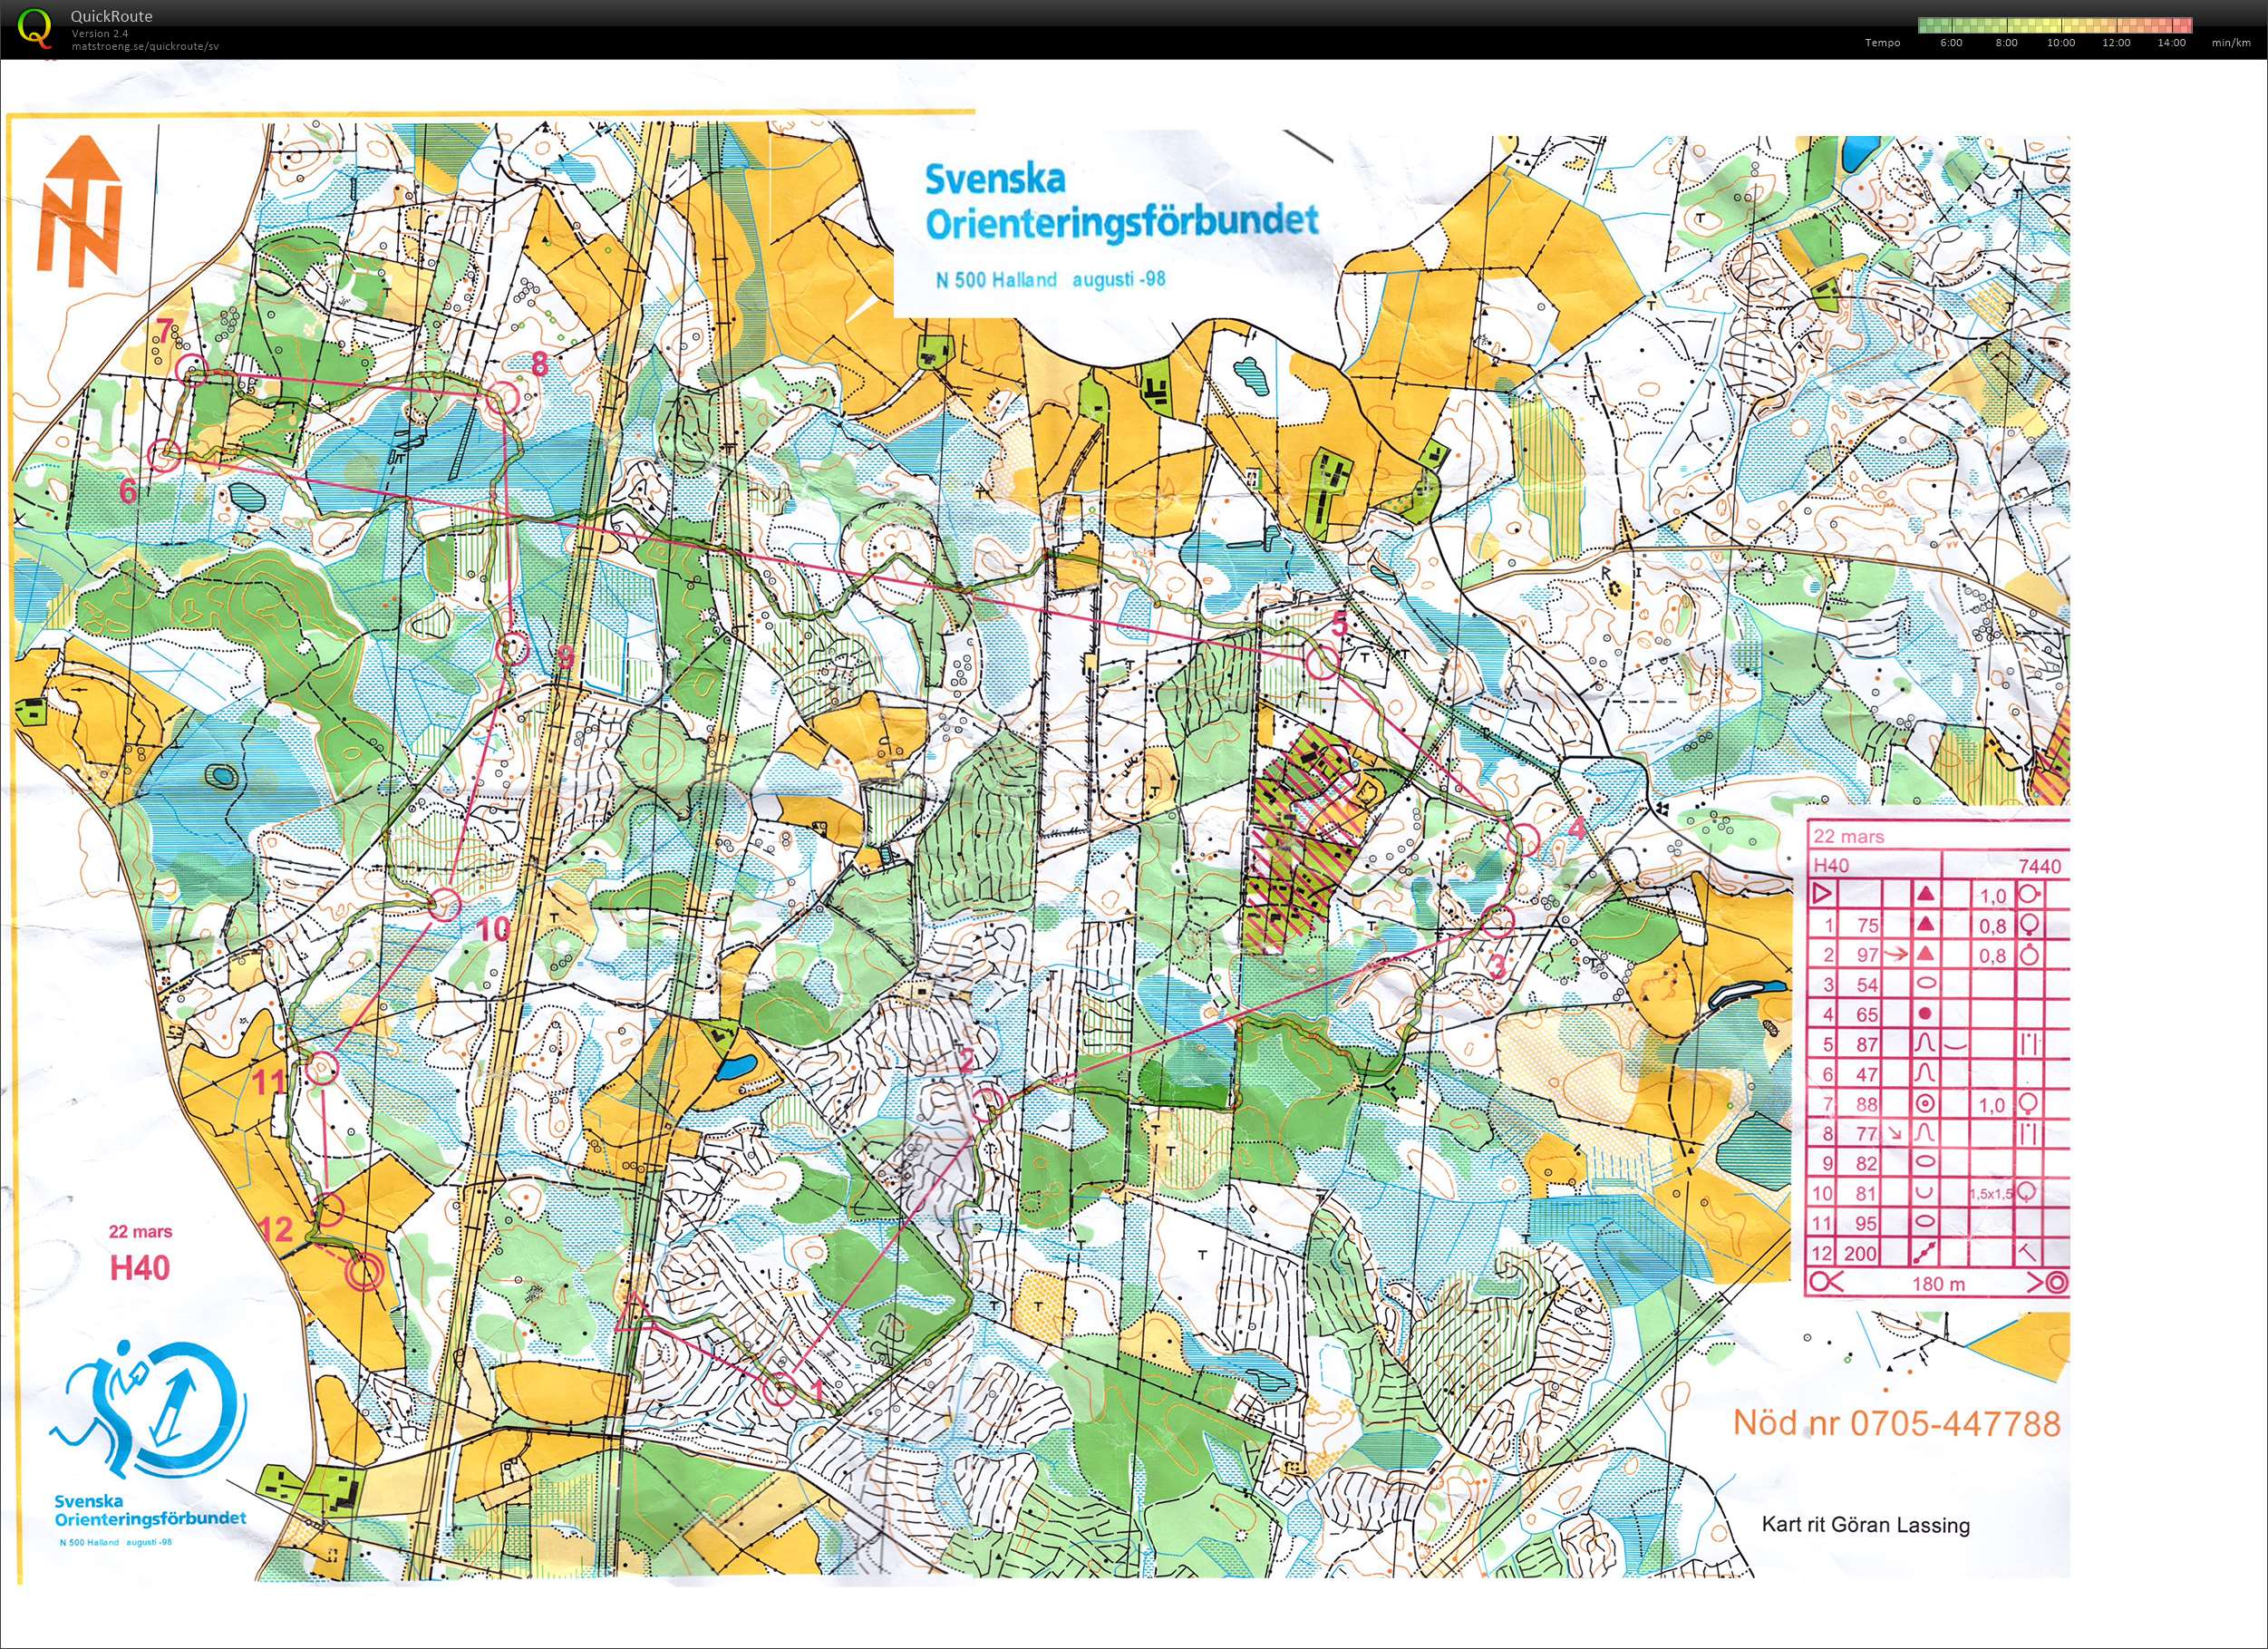
Task: Click the top N 500 Halland augusti -98 text
Action: (x=1050, y=279)
